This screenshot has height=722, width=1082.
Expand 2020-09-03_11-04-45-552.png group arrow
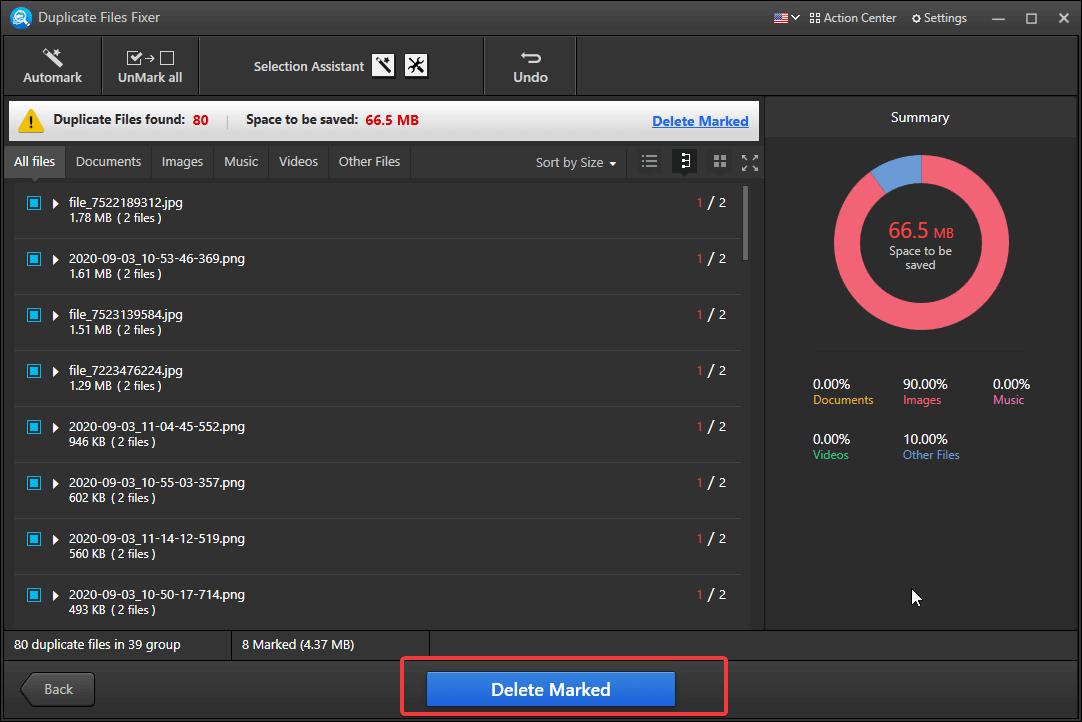55,427
